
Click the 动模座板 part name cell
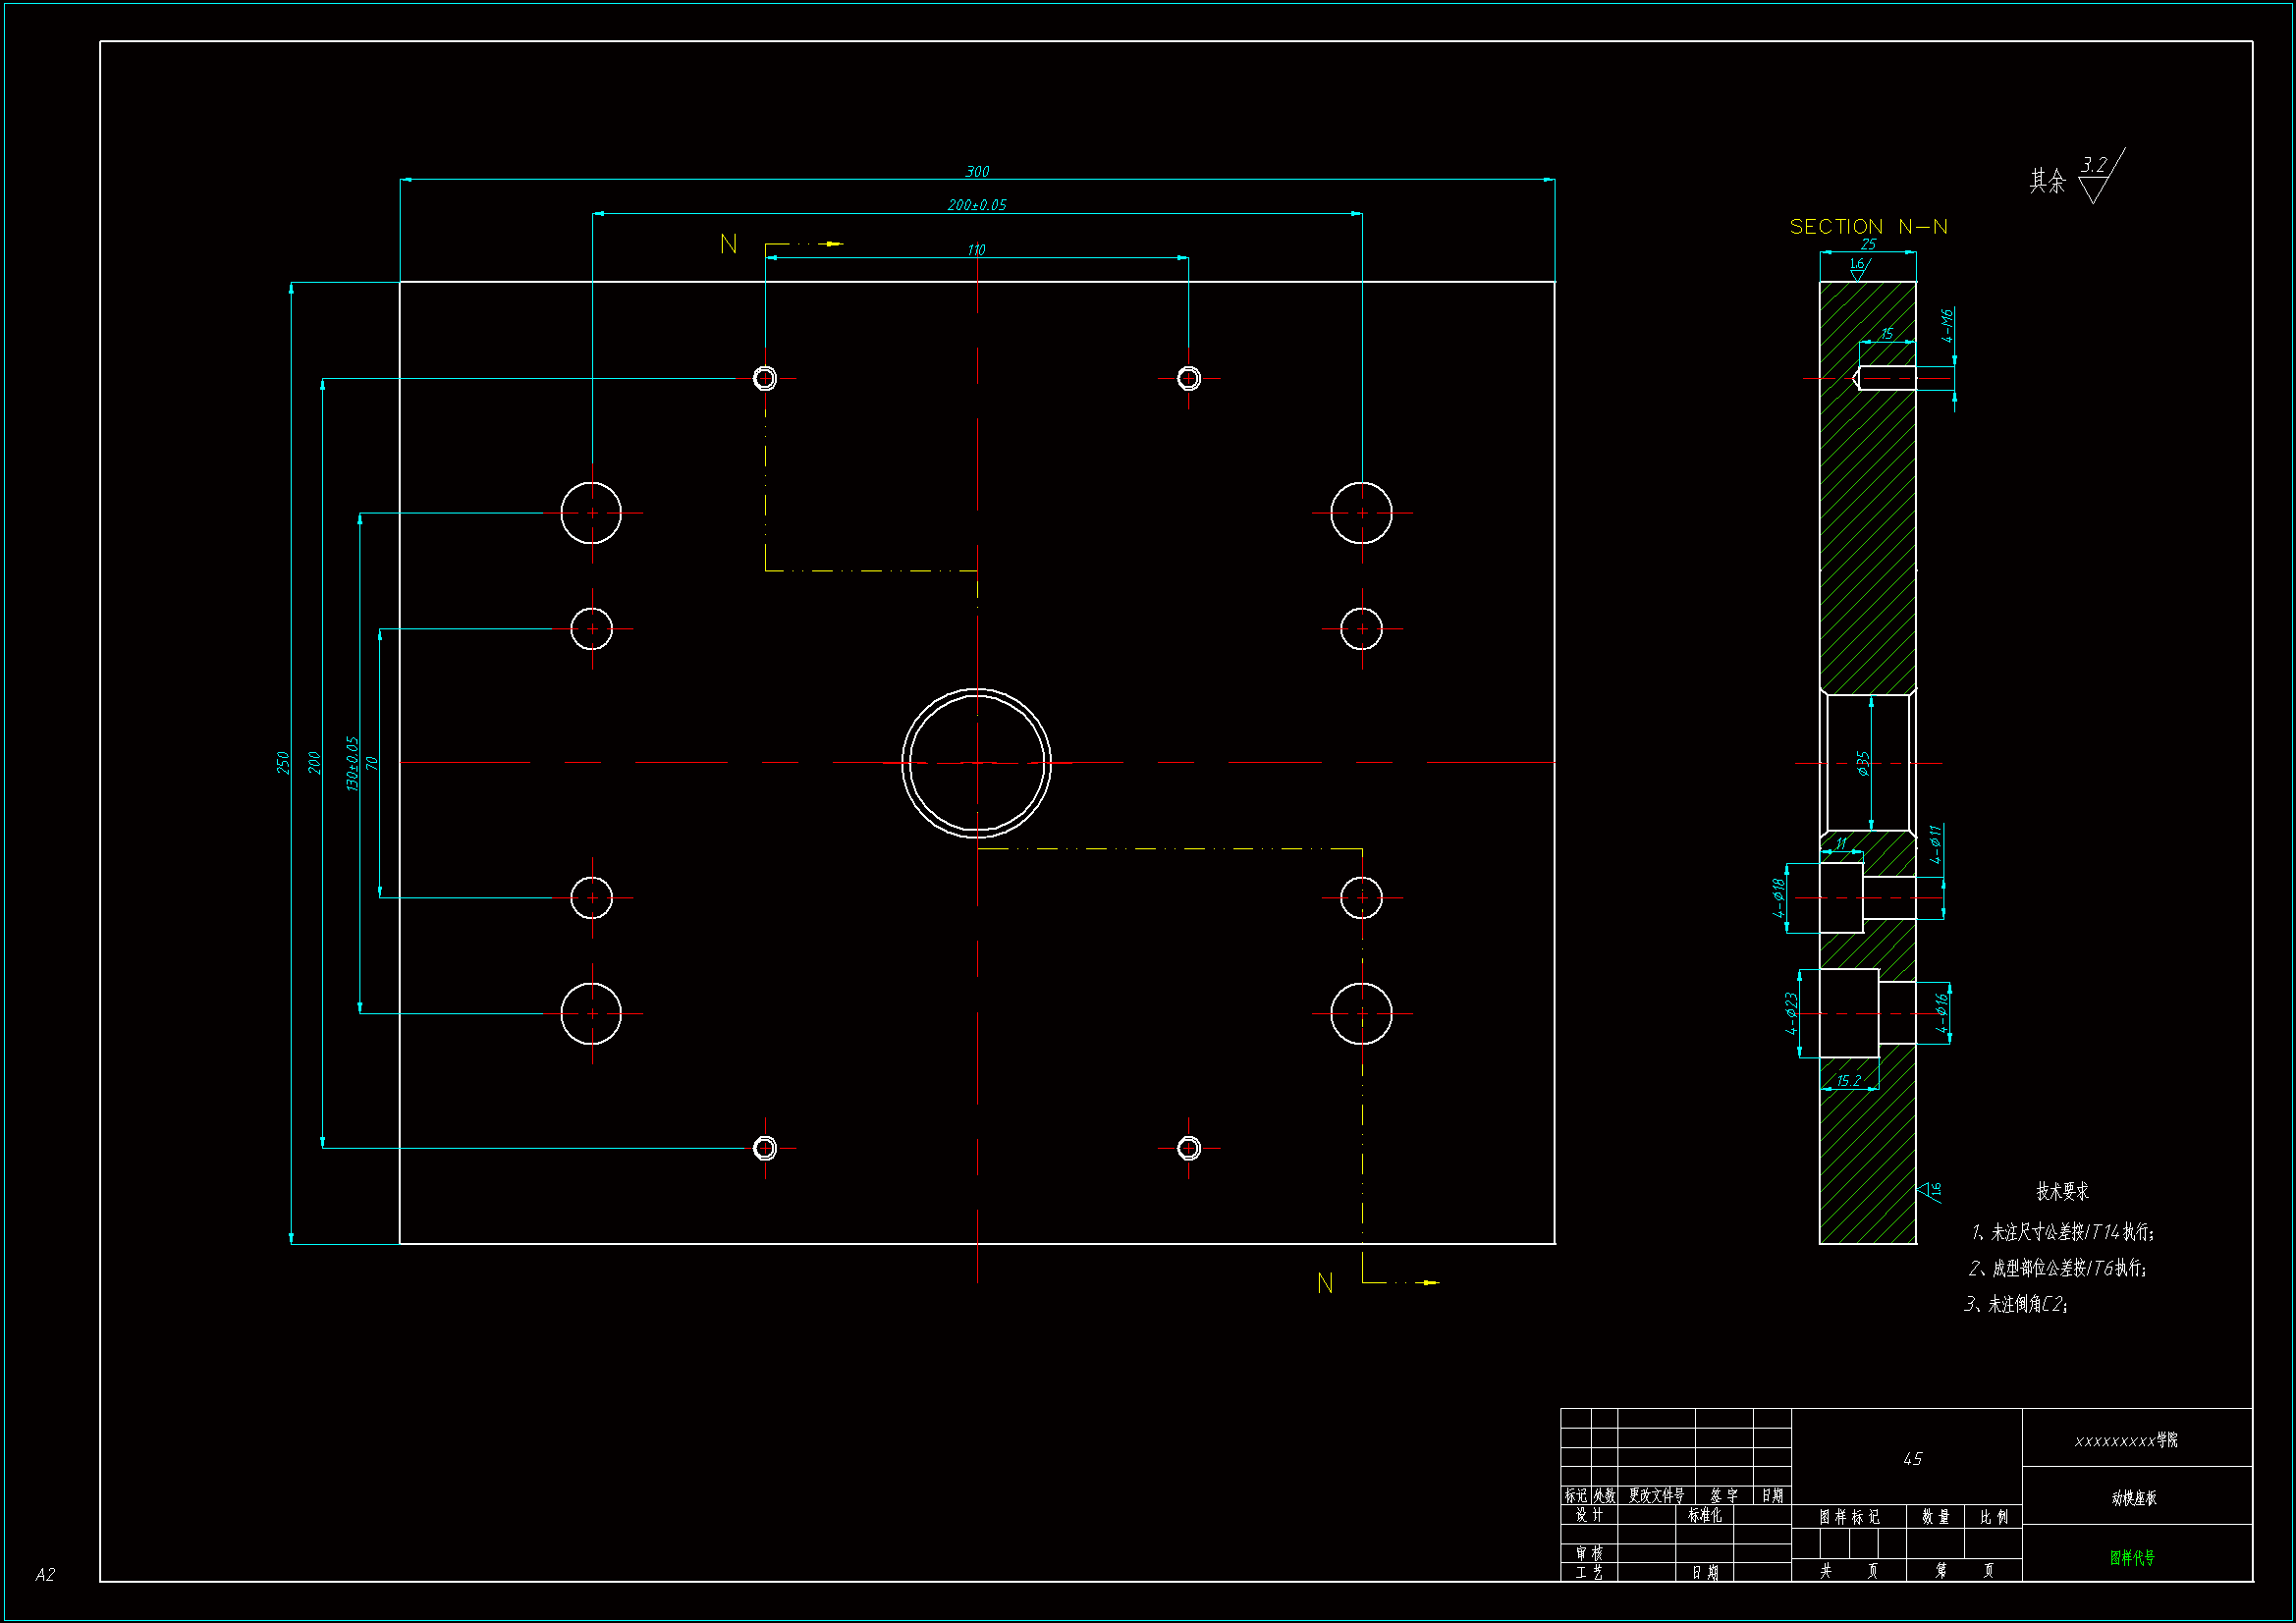(x=2134, y=1498)
